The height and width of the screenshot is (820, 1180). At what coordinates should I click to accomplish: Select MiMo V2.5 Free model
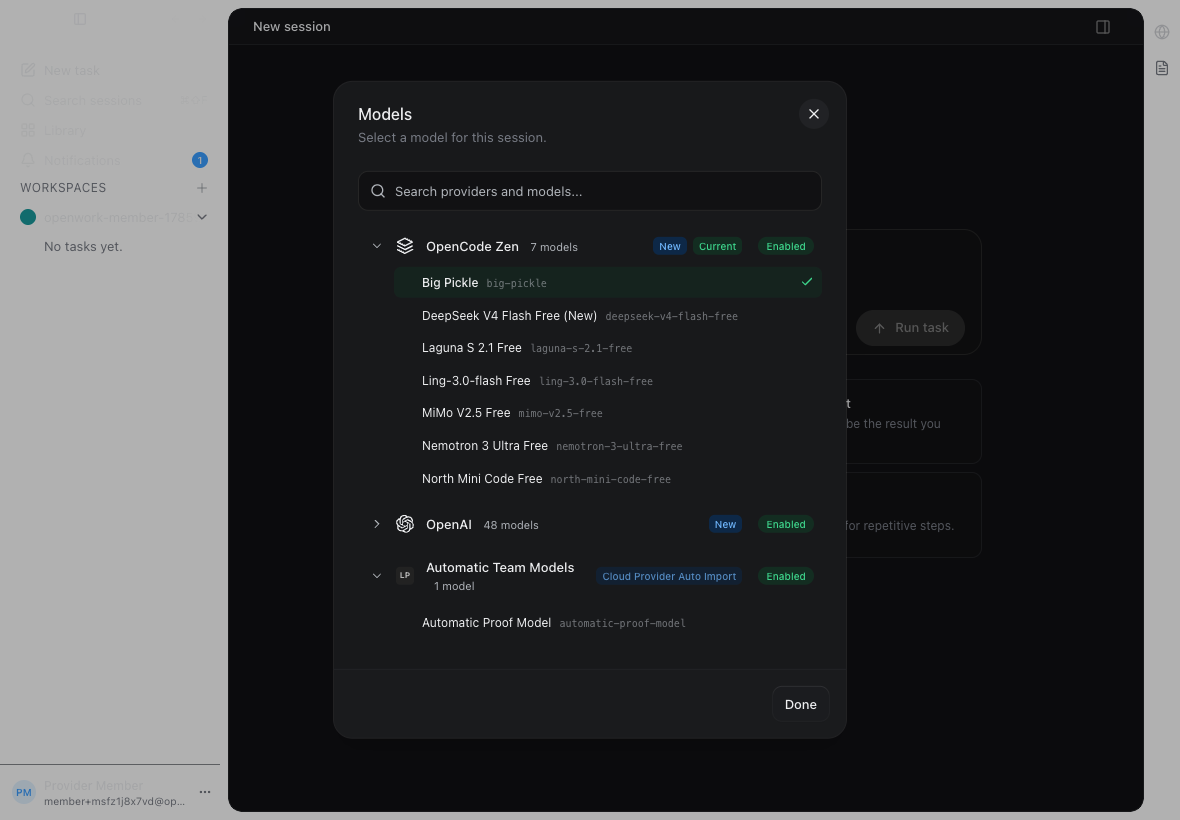pyautogui.click(x=607, y=413)
